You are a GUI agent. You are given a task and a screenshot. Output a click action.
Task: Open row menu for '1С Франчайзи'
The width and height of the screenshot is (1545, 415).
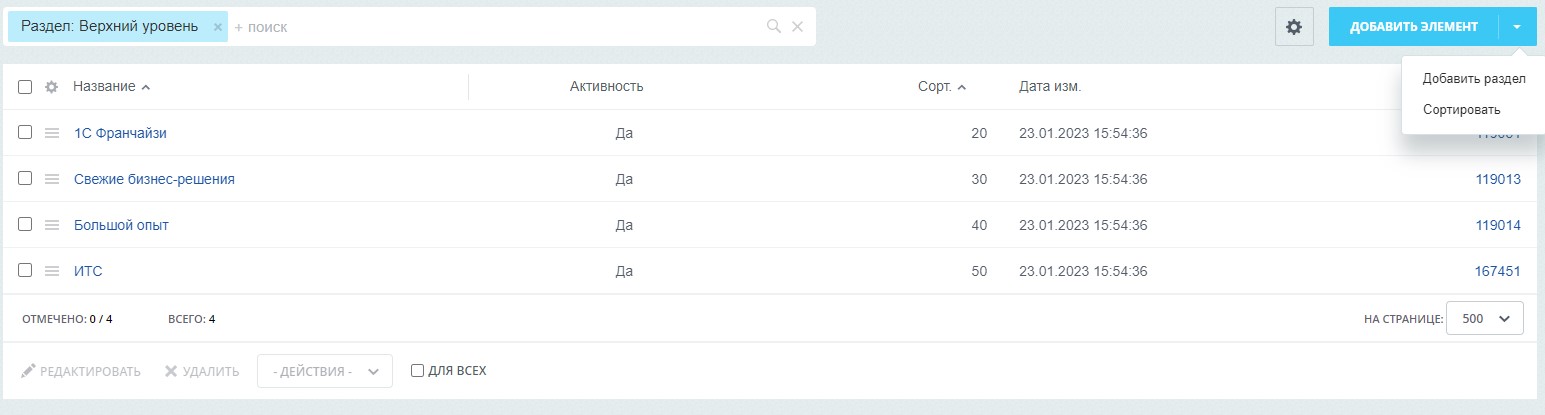point(52,133)
